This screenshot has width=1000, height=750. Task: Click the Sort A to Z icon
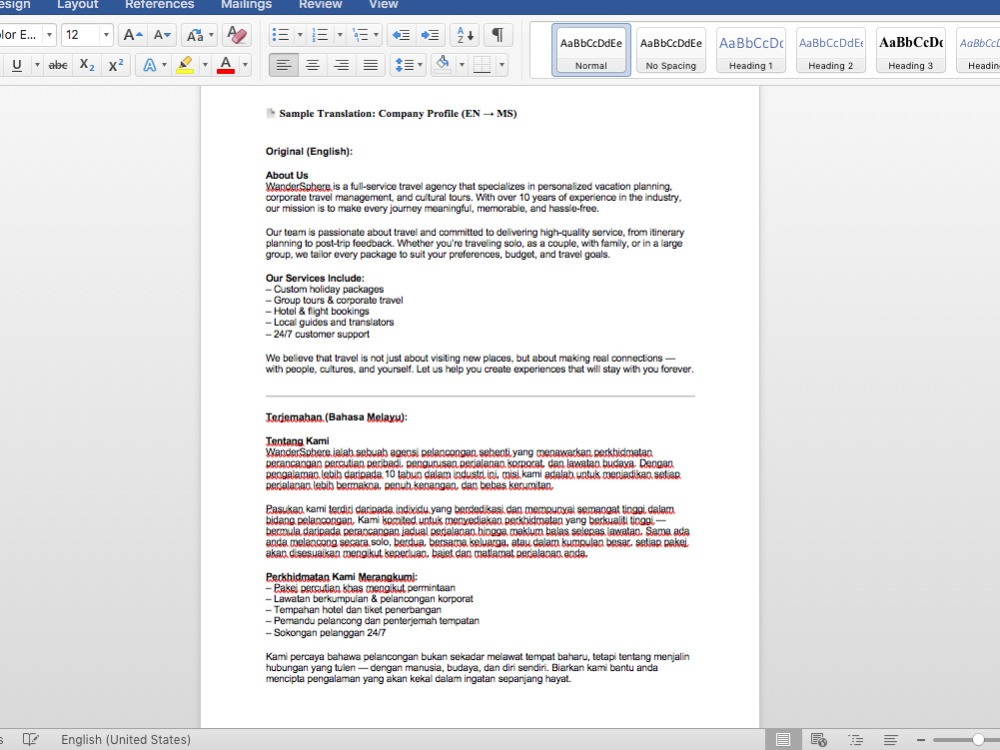[465, 35]
